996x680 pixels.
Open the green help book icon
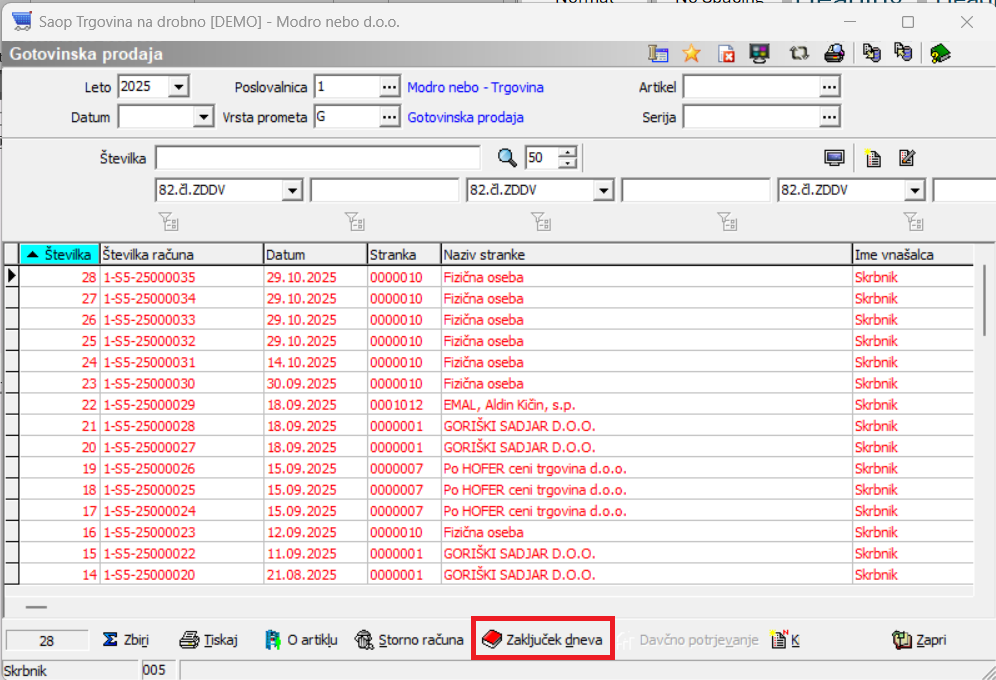pos(940,54)
